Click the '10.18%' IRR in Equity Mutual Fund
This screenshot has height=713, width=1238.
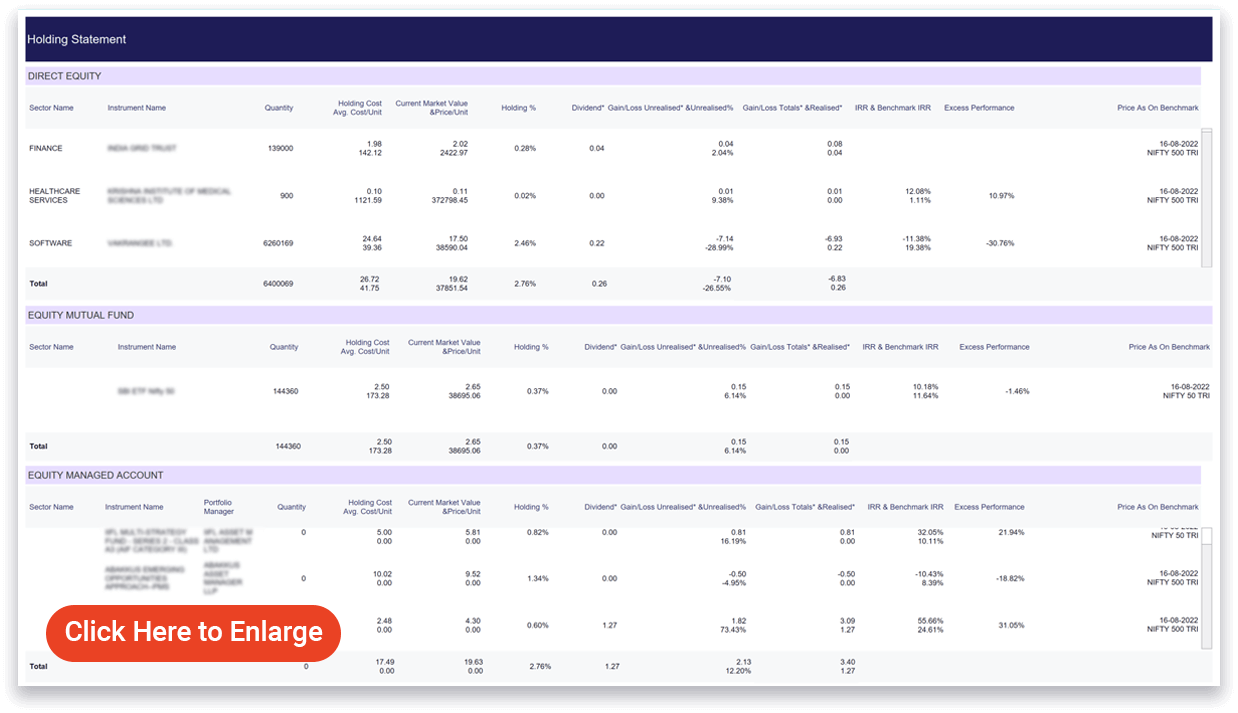tap(926, 386)
